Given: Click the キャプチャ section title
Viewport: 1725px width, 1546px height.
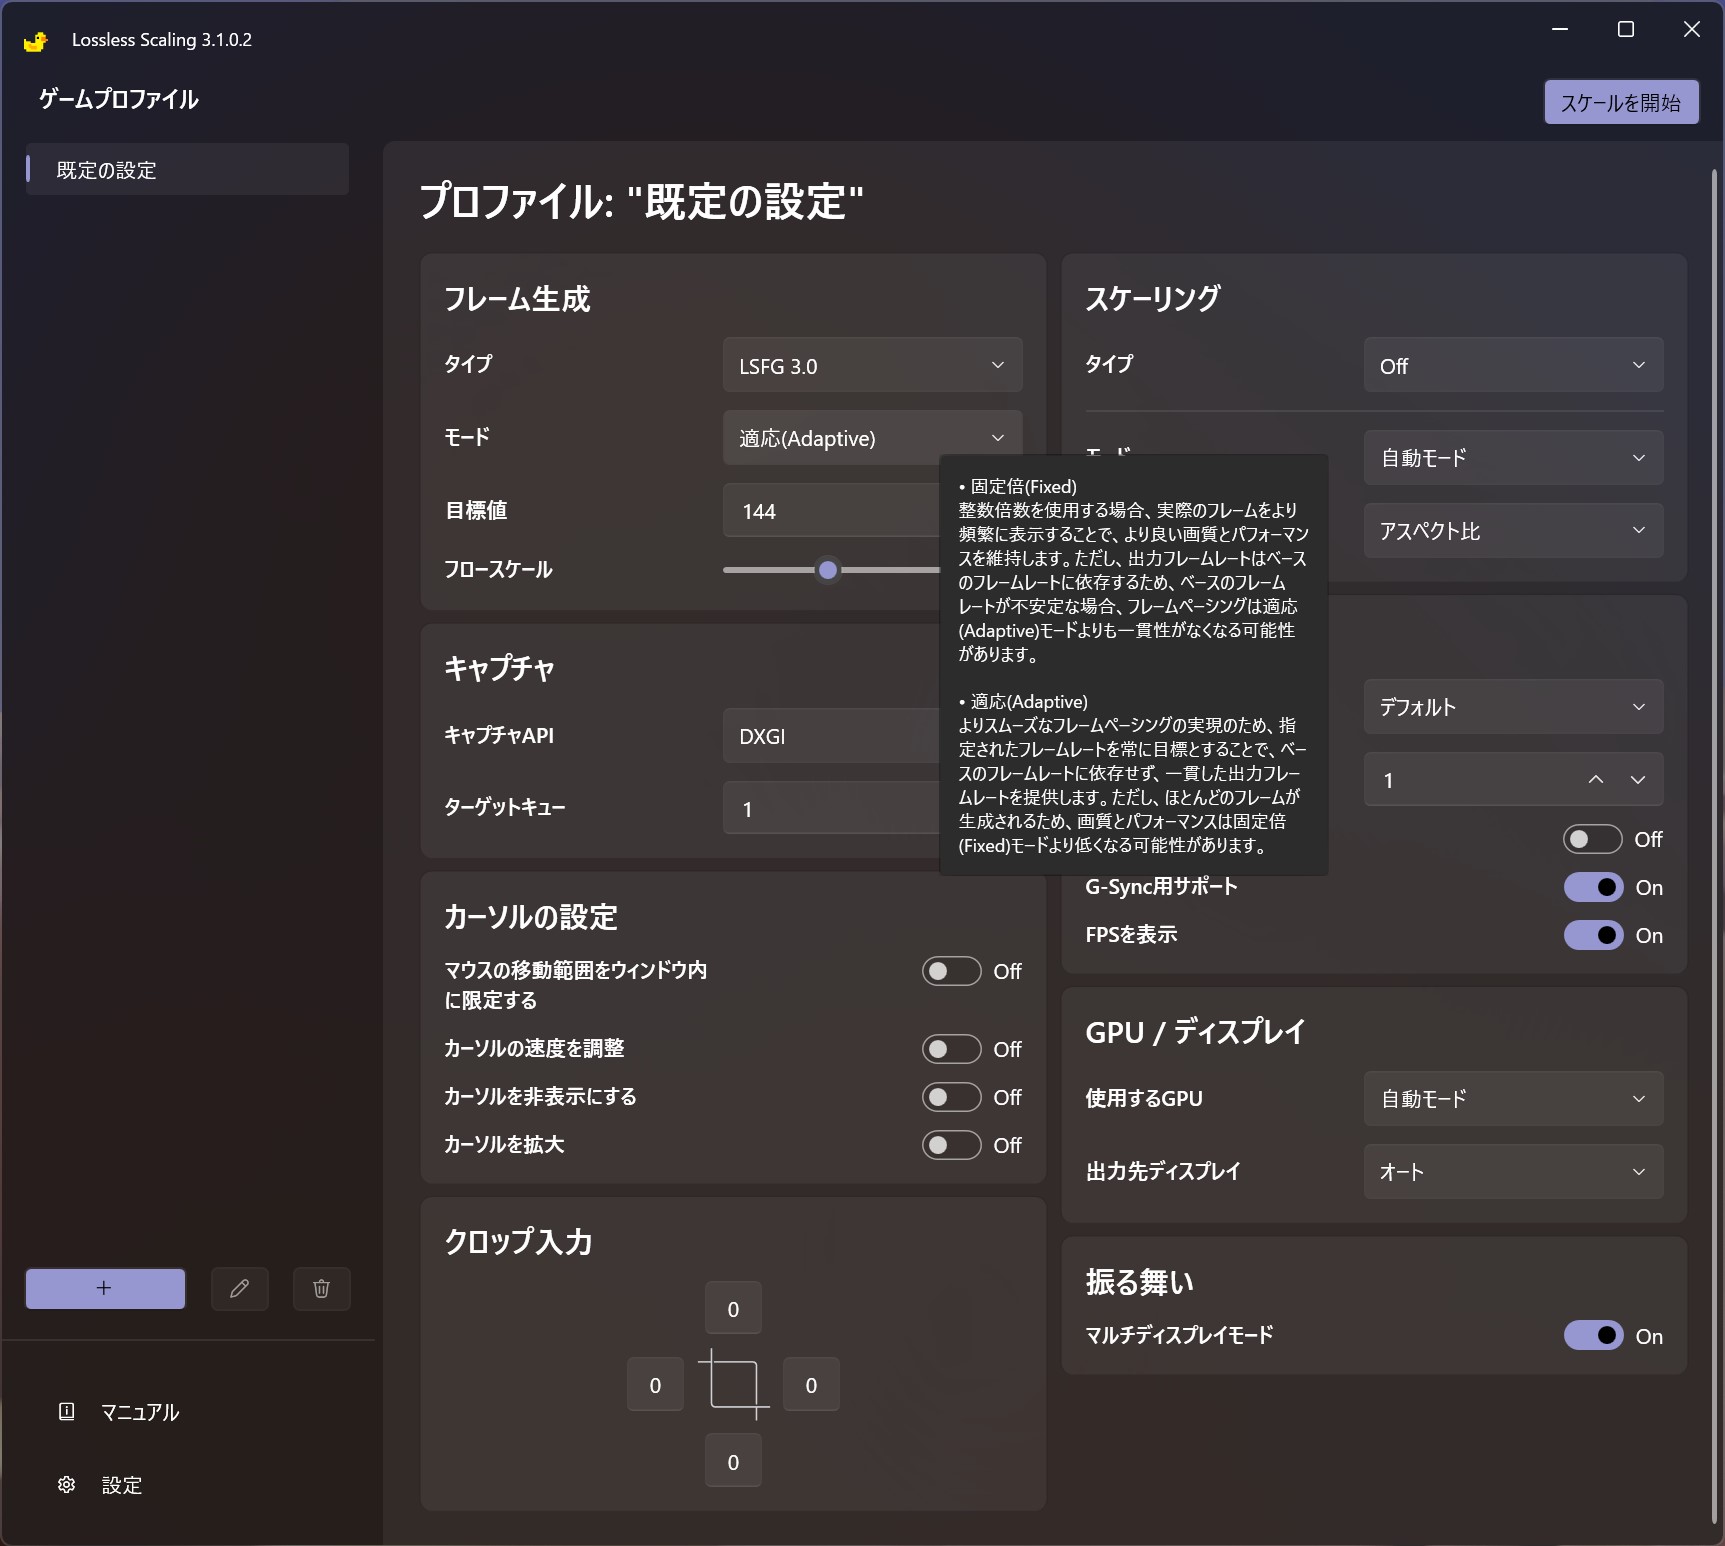Looking at the screenshot, I should tap(499, 668).
